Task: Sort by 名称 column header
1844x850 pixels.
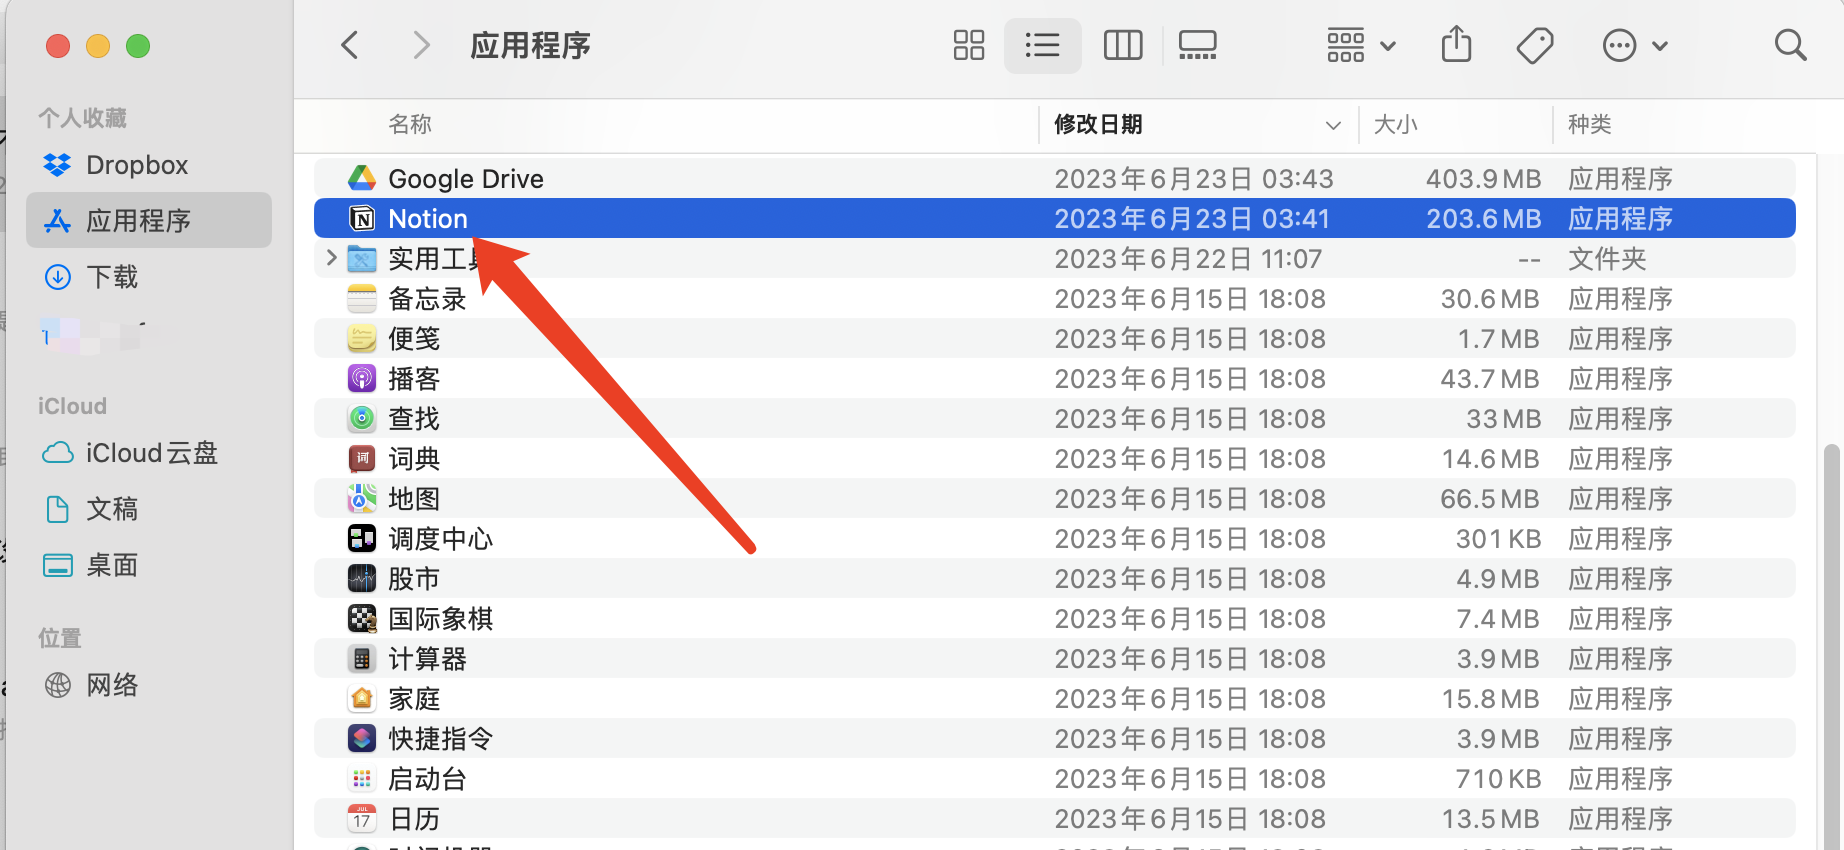Action: coord(410,124)
